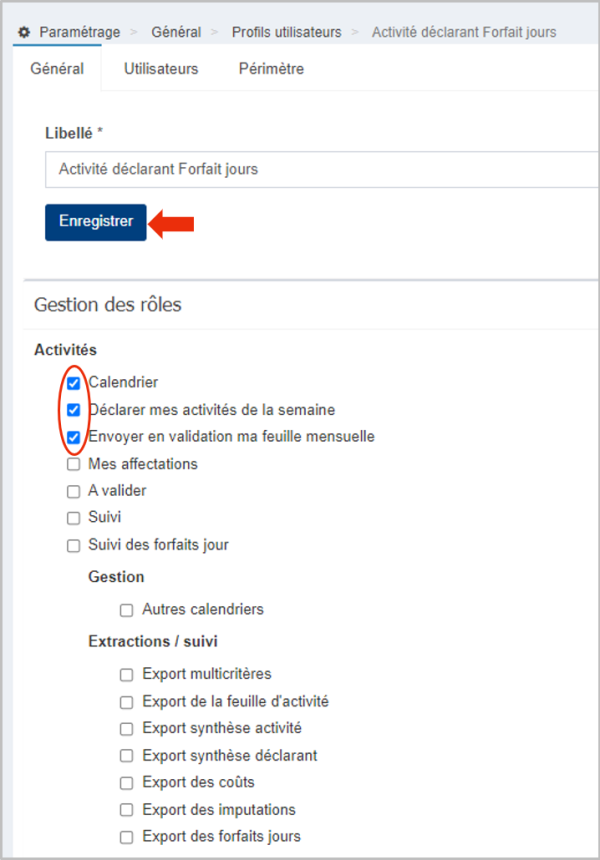Uncheck Déclarer mes activités de la semaine
The image size is (600, 860).
pyautogui.click(x=73, y=410)
